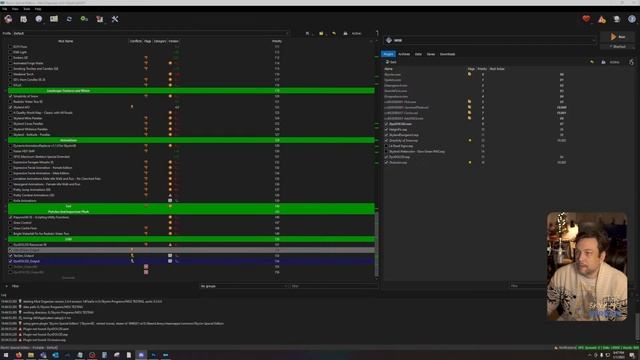Open the Nexus globe toolbar icon

click(38, 19)
